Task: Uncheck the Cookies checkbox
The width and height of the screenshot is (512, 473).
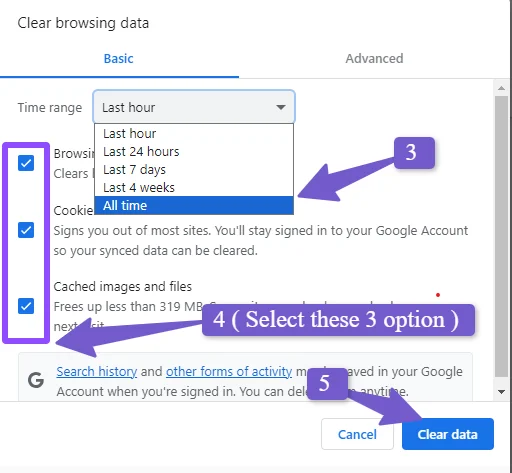Action: (26, 230)
